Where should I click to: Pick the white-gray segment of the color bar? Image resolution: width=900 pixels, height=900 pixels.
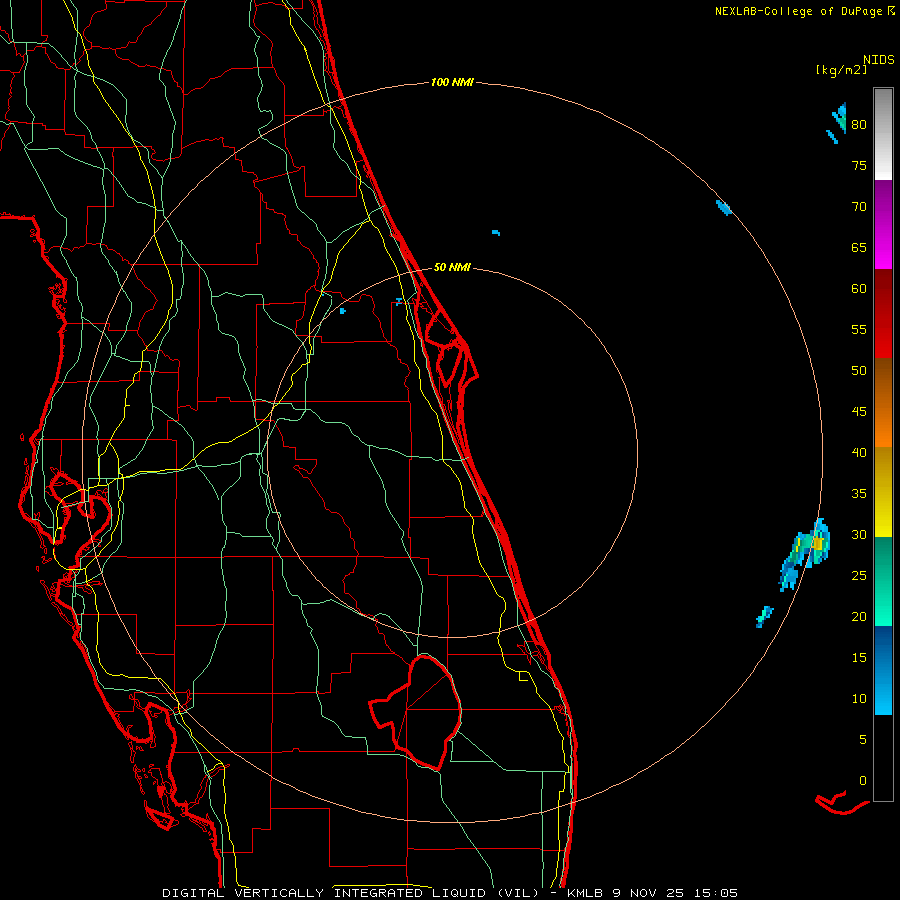(883, 134)
